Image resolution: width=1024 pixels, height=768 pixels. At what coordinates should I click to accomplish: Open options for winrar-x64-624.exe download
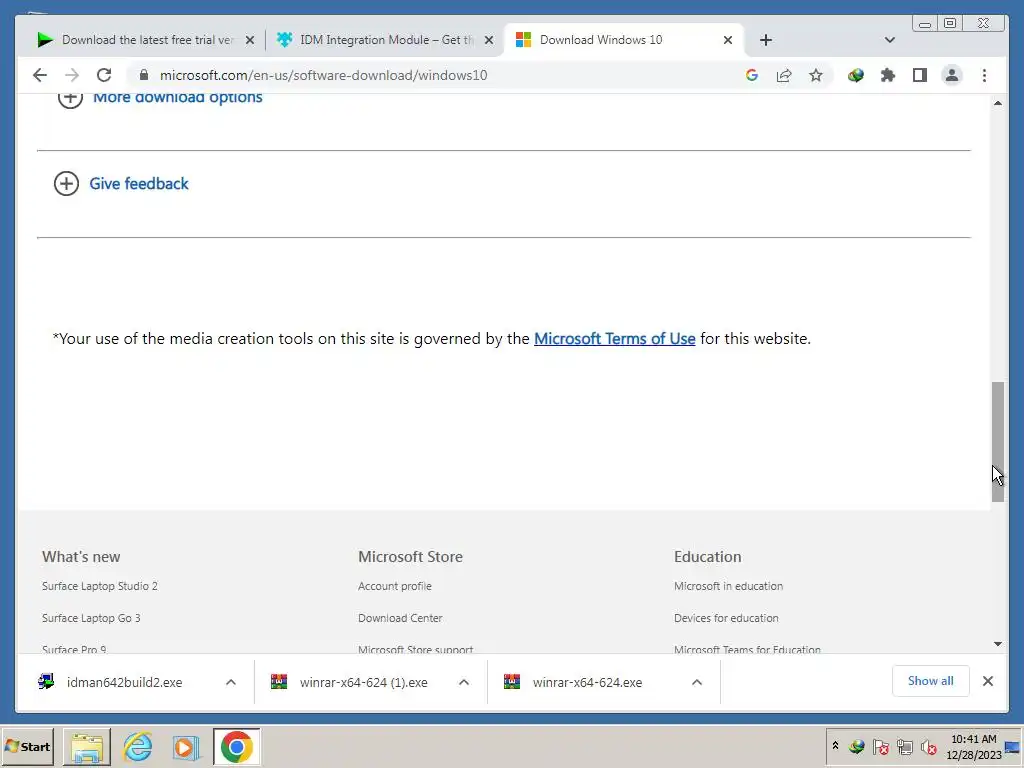[697, 682]
